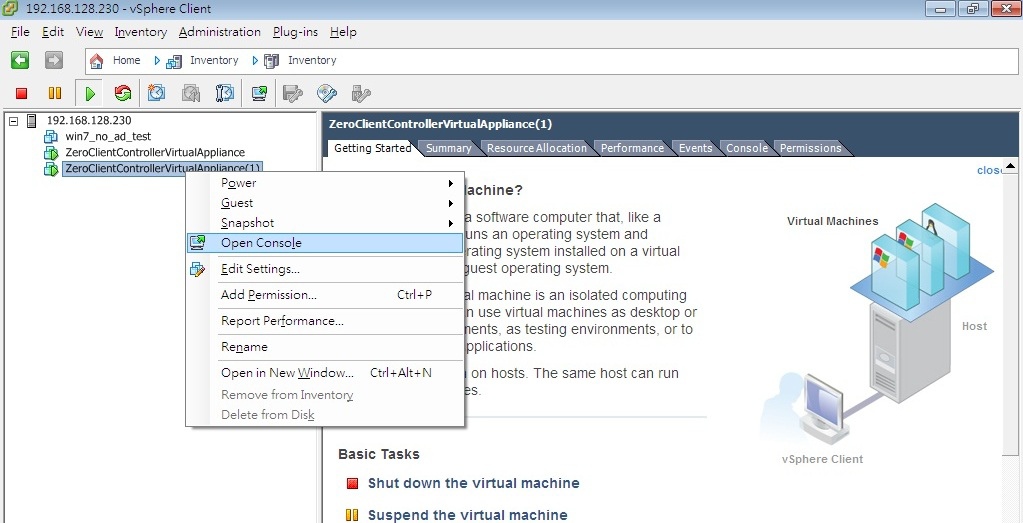Click the Reset virtual machine toolbar icon
1023x523 pixels.
coord(123,93)
